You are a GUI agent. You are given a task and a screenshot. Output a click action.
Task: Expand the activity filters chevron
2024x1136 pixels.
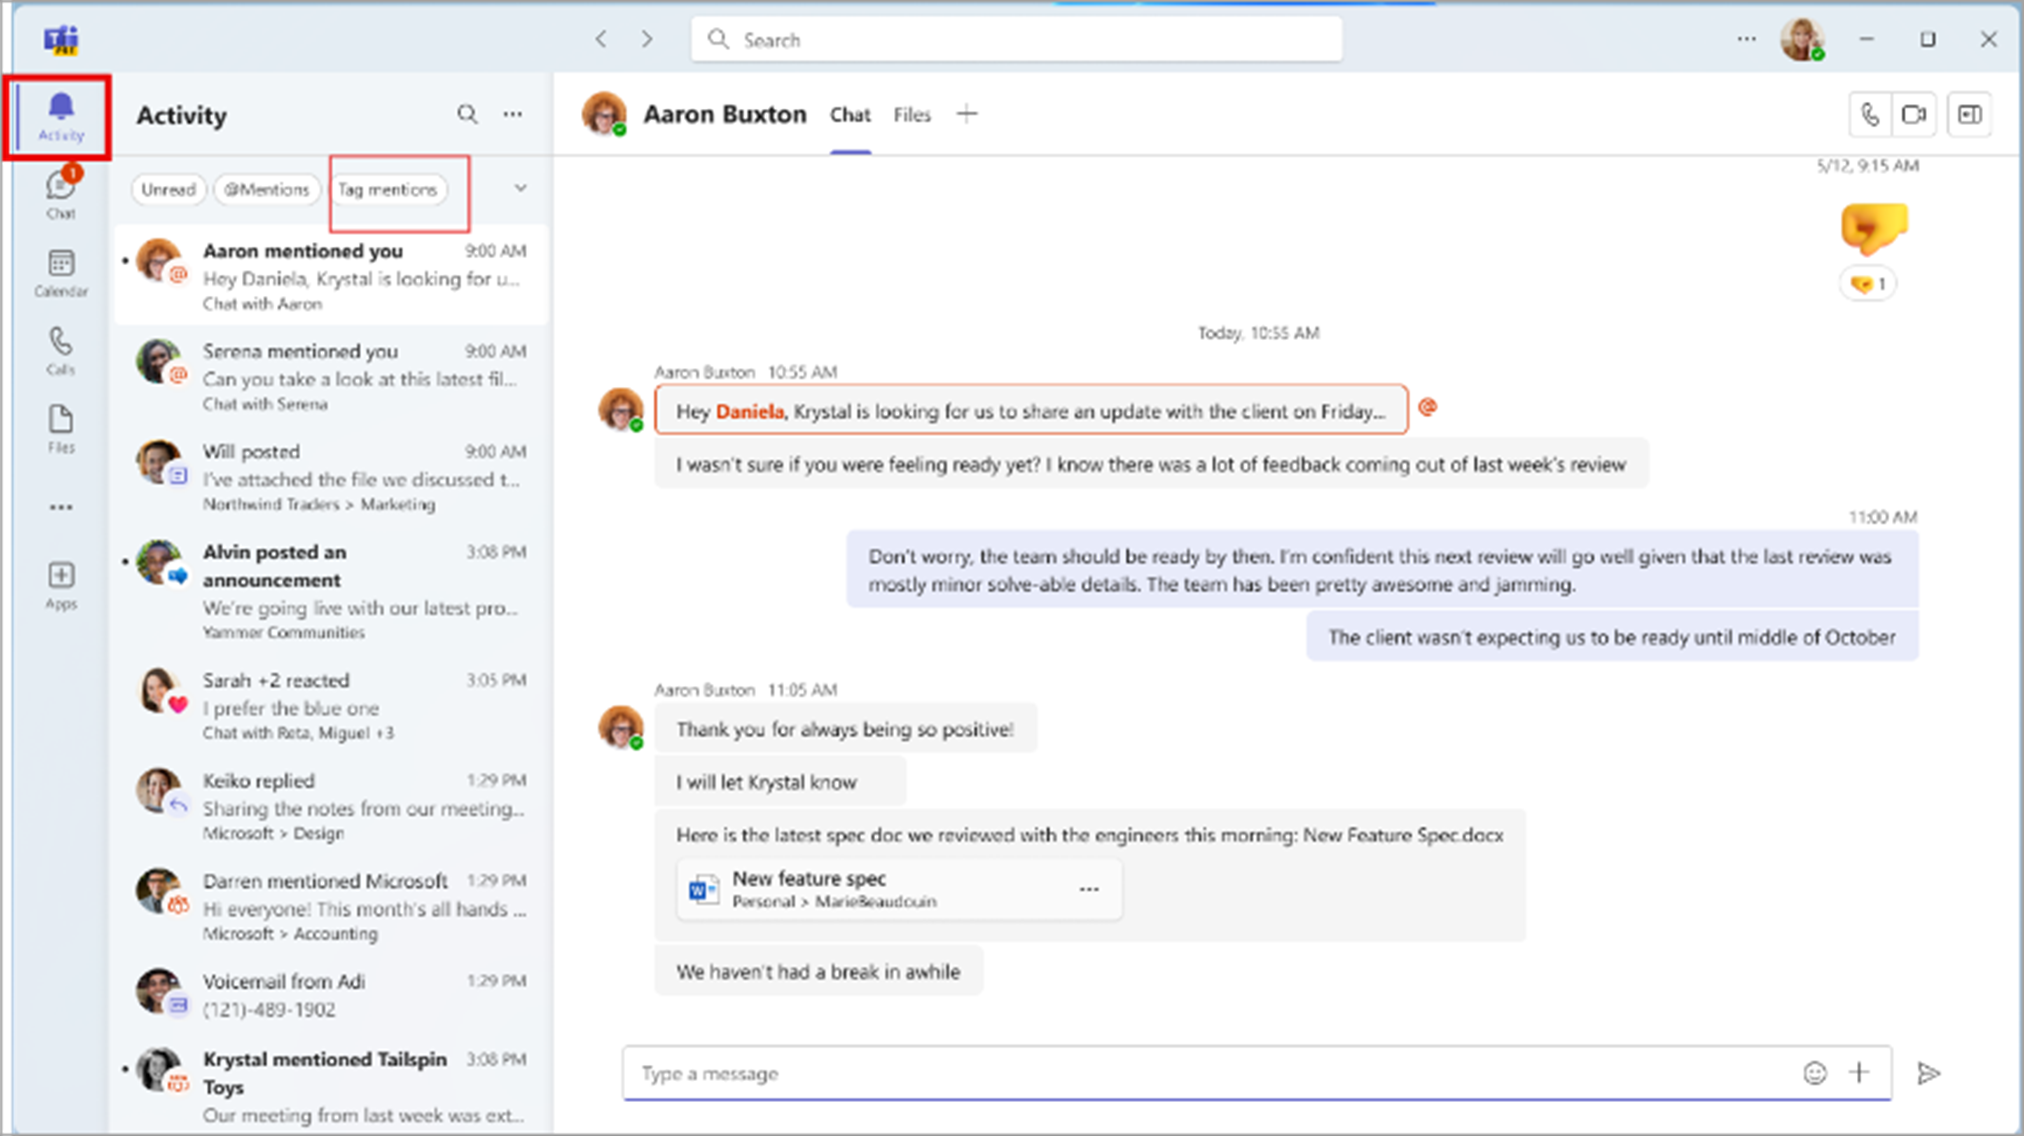click(x=520, y=188)
